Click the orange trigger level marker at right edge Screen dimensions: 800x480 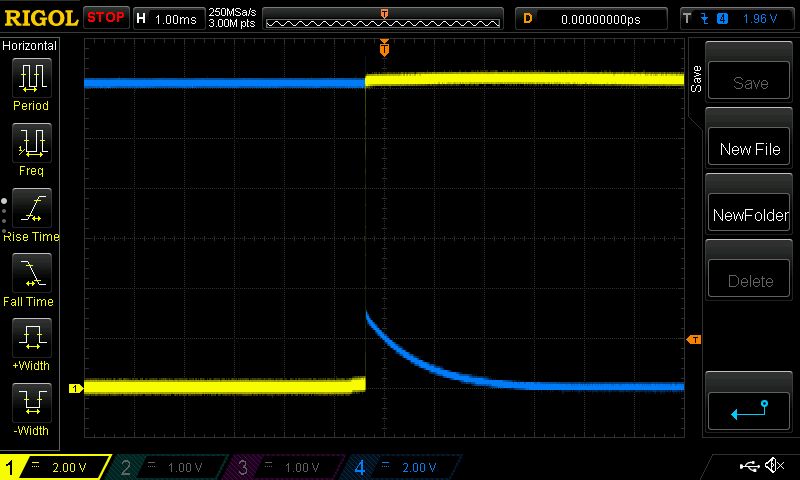694,340
